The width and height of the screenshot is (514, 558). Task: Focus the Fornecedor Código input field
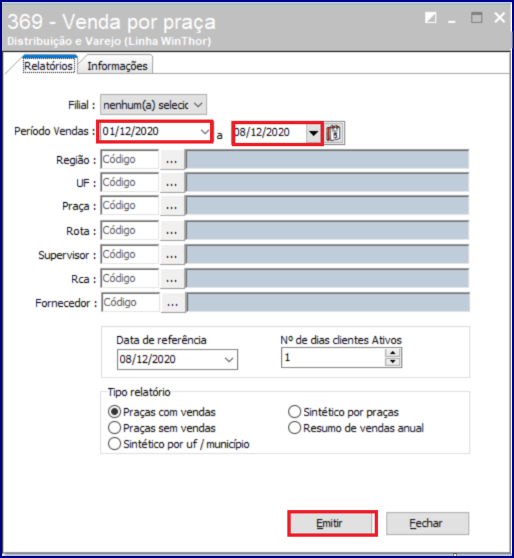point(131,302)
